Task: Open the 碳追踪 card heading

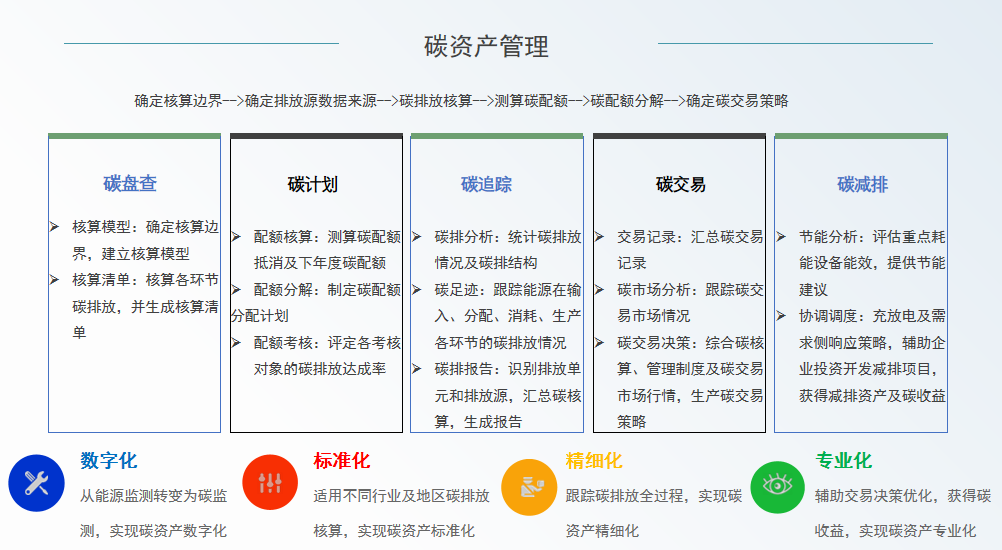Action: [486, 184]
